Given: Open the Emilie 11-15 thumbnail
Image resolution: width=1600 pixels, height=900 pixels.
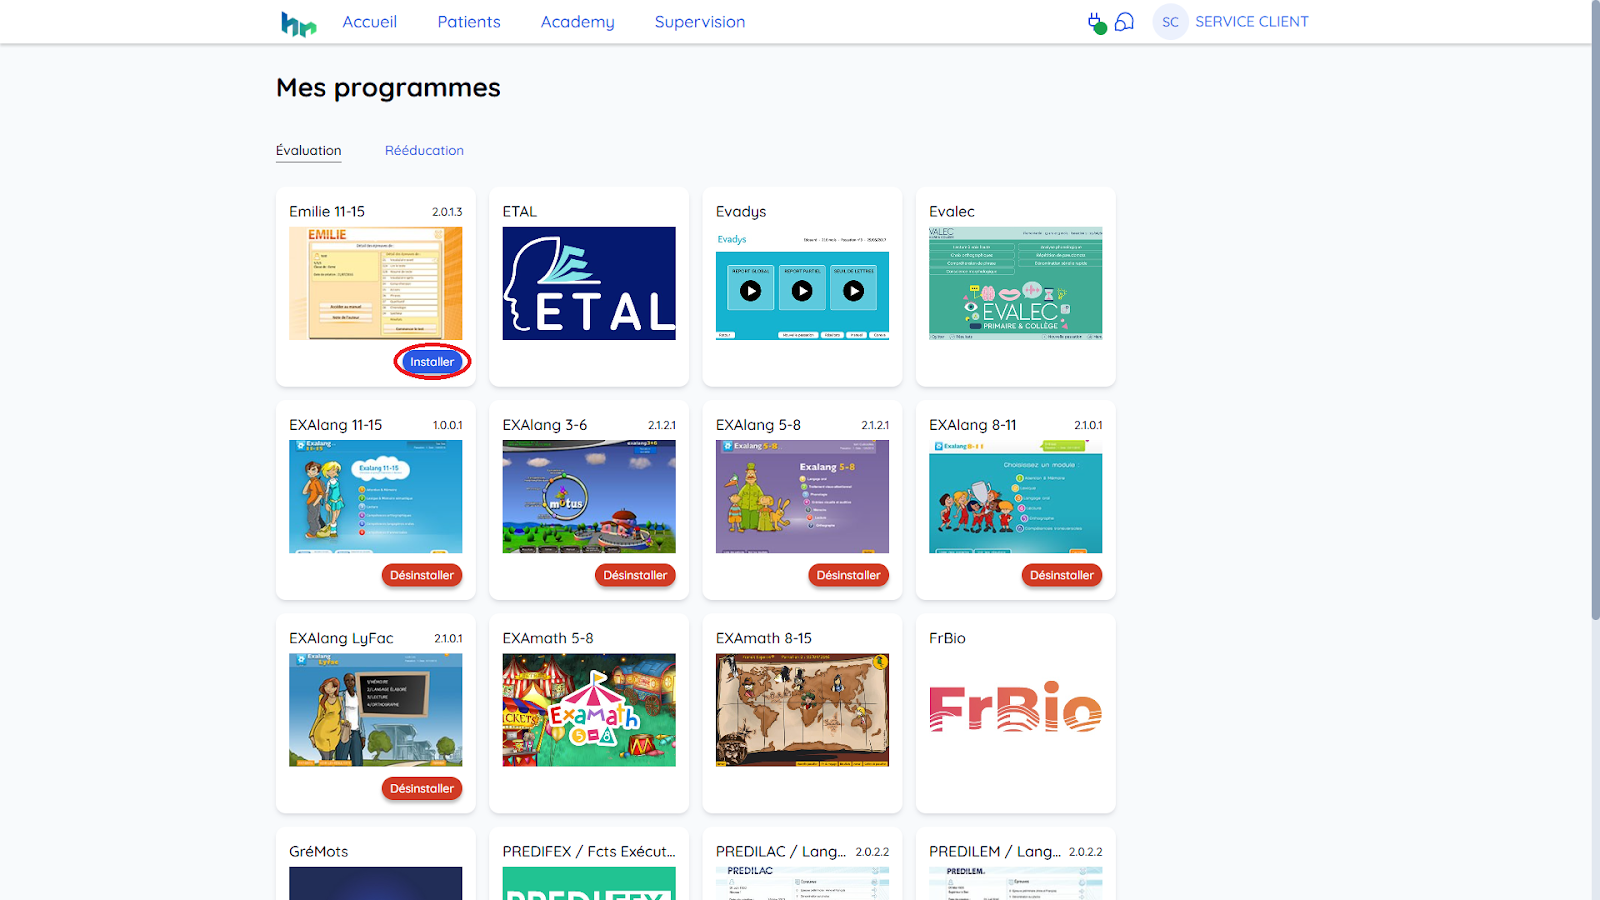Looking at the screenshot, I should pos(376,283).
